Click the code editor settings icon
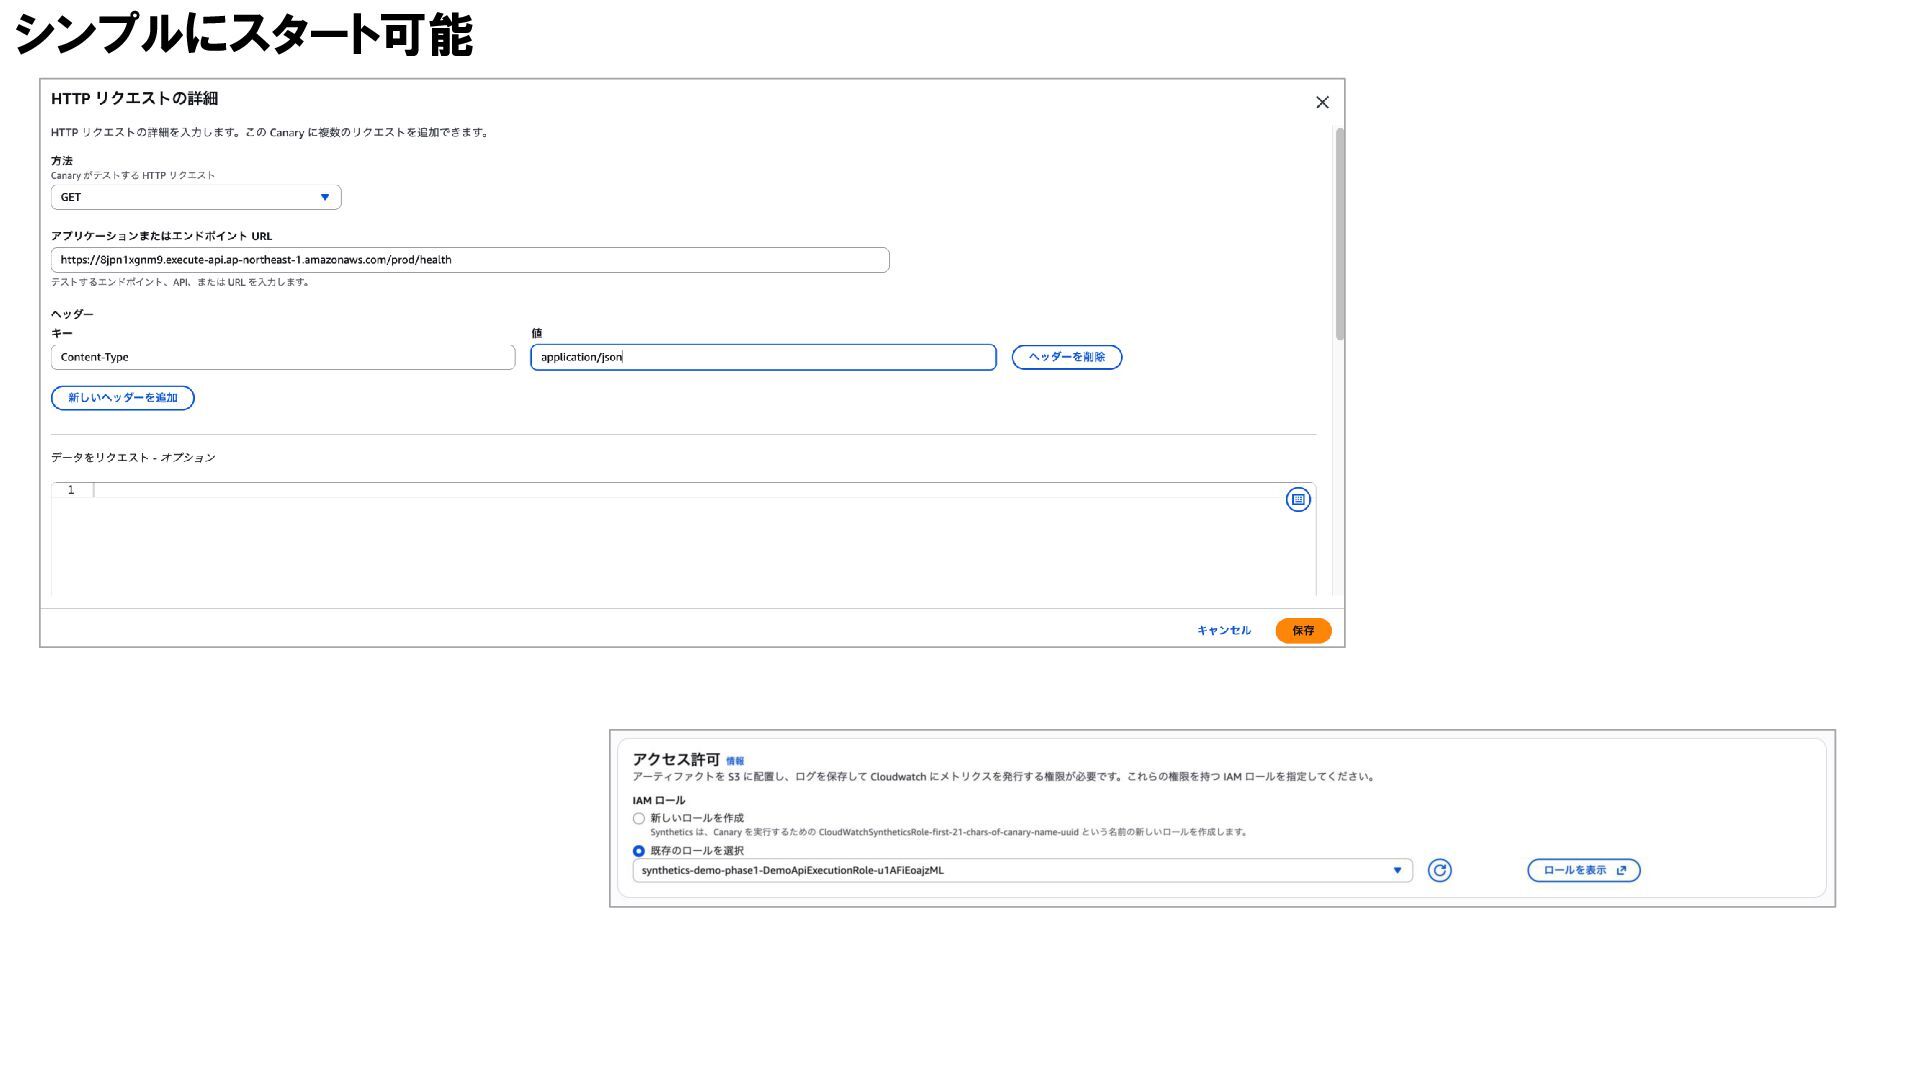1920x1080 pixels. 1297,499
